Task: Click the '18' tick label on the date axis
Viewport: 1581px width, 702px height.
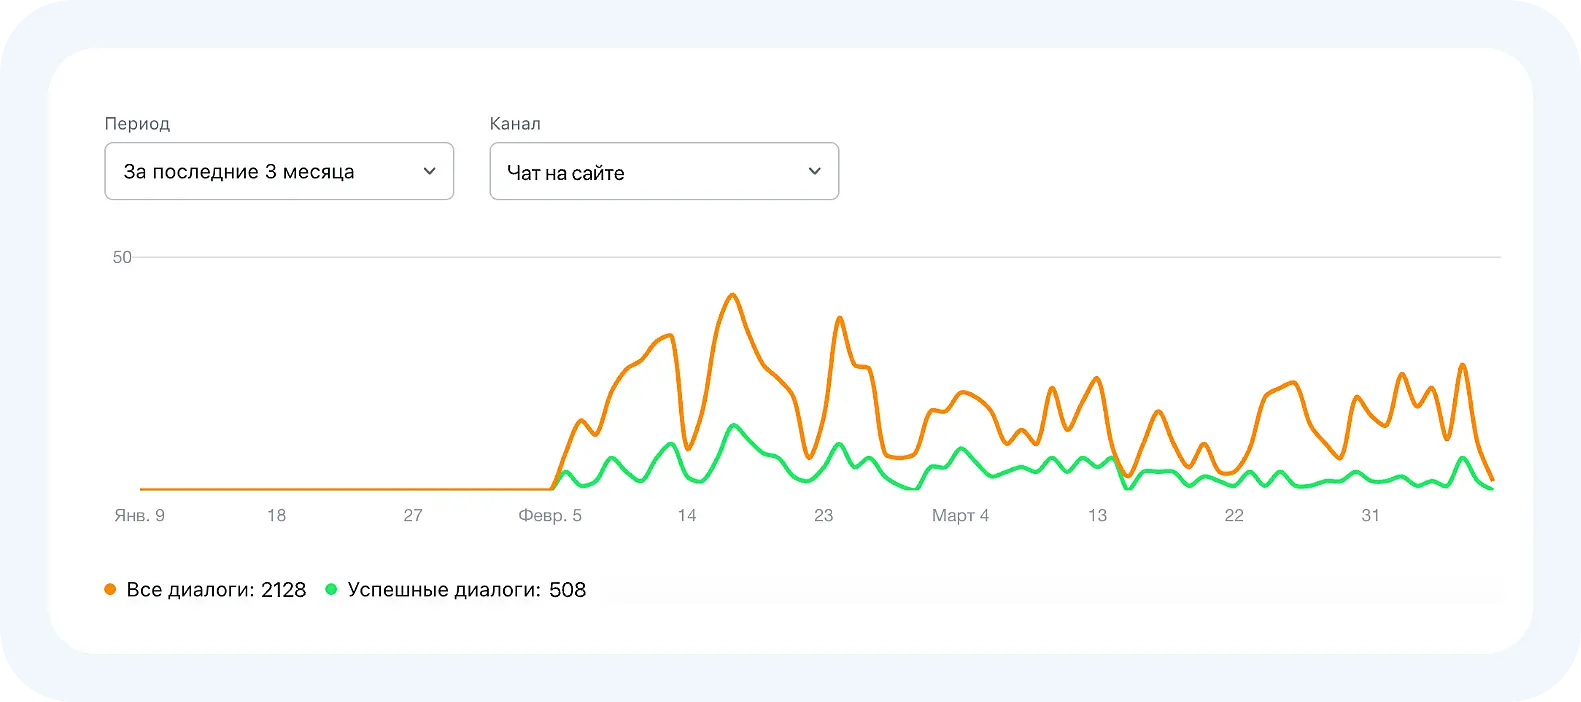Action: pyautogui.click(x=276, y=516)
